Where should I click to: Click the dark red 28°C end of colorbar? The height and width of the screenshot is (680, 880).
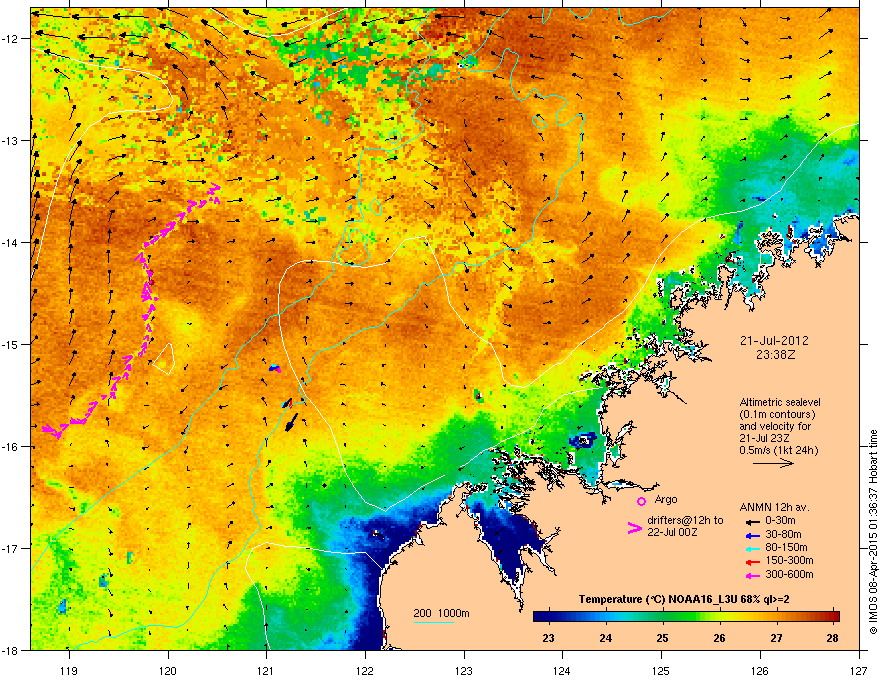click(833, 616)
